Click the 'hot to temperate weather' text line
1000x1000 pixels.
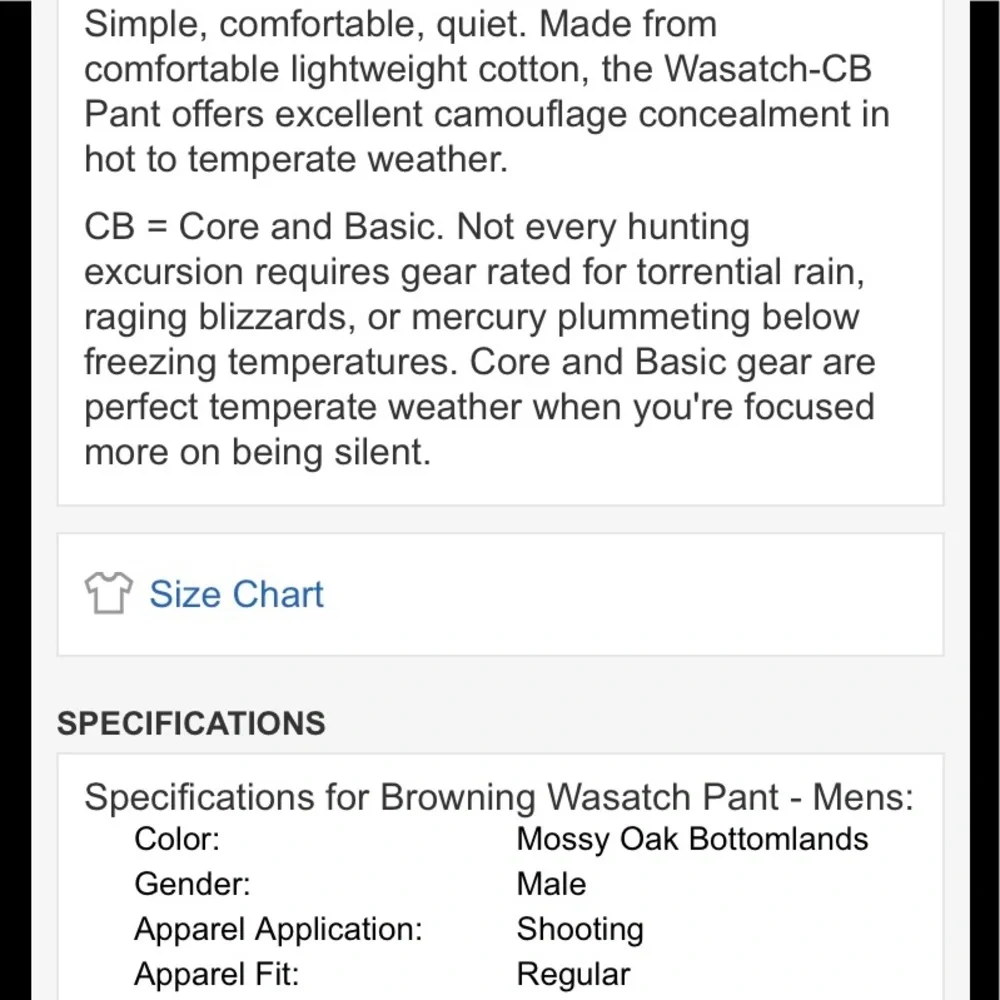coord(296,159)
